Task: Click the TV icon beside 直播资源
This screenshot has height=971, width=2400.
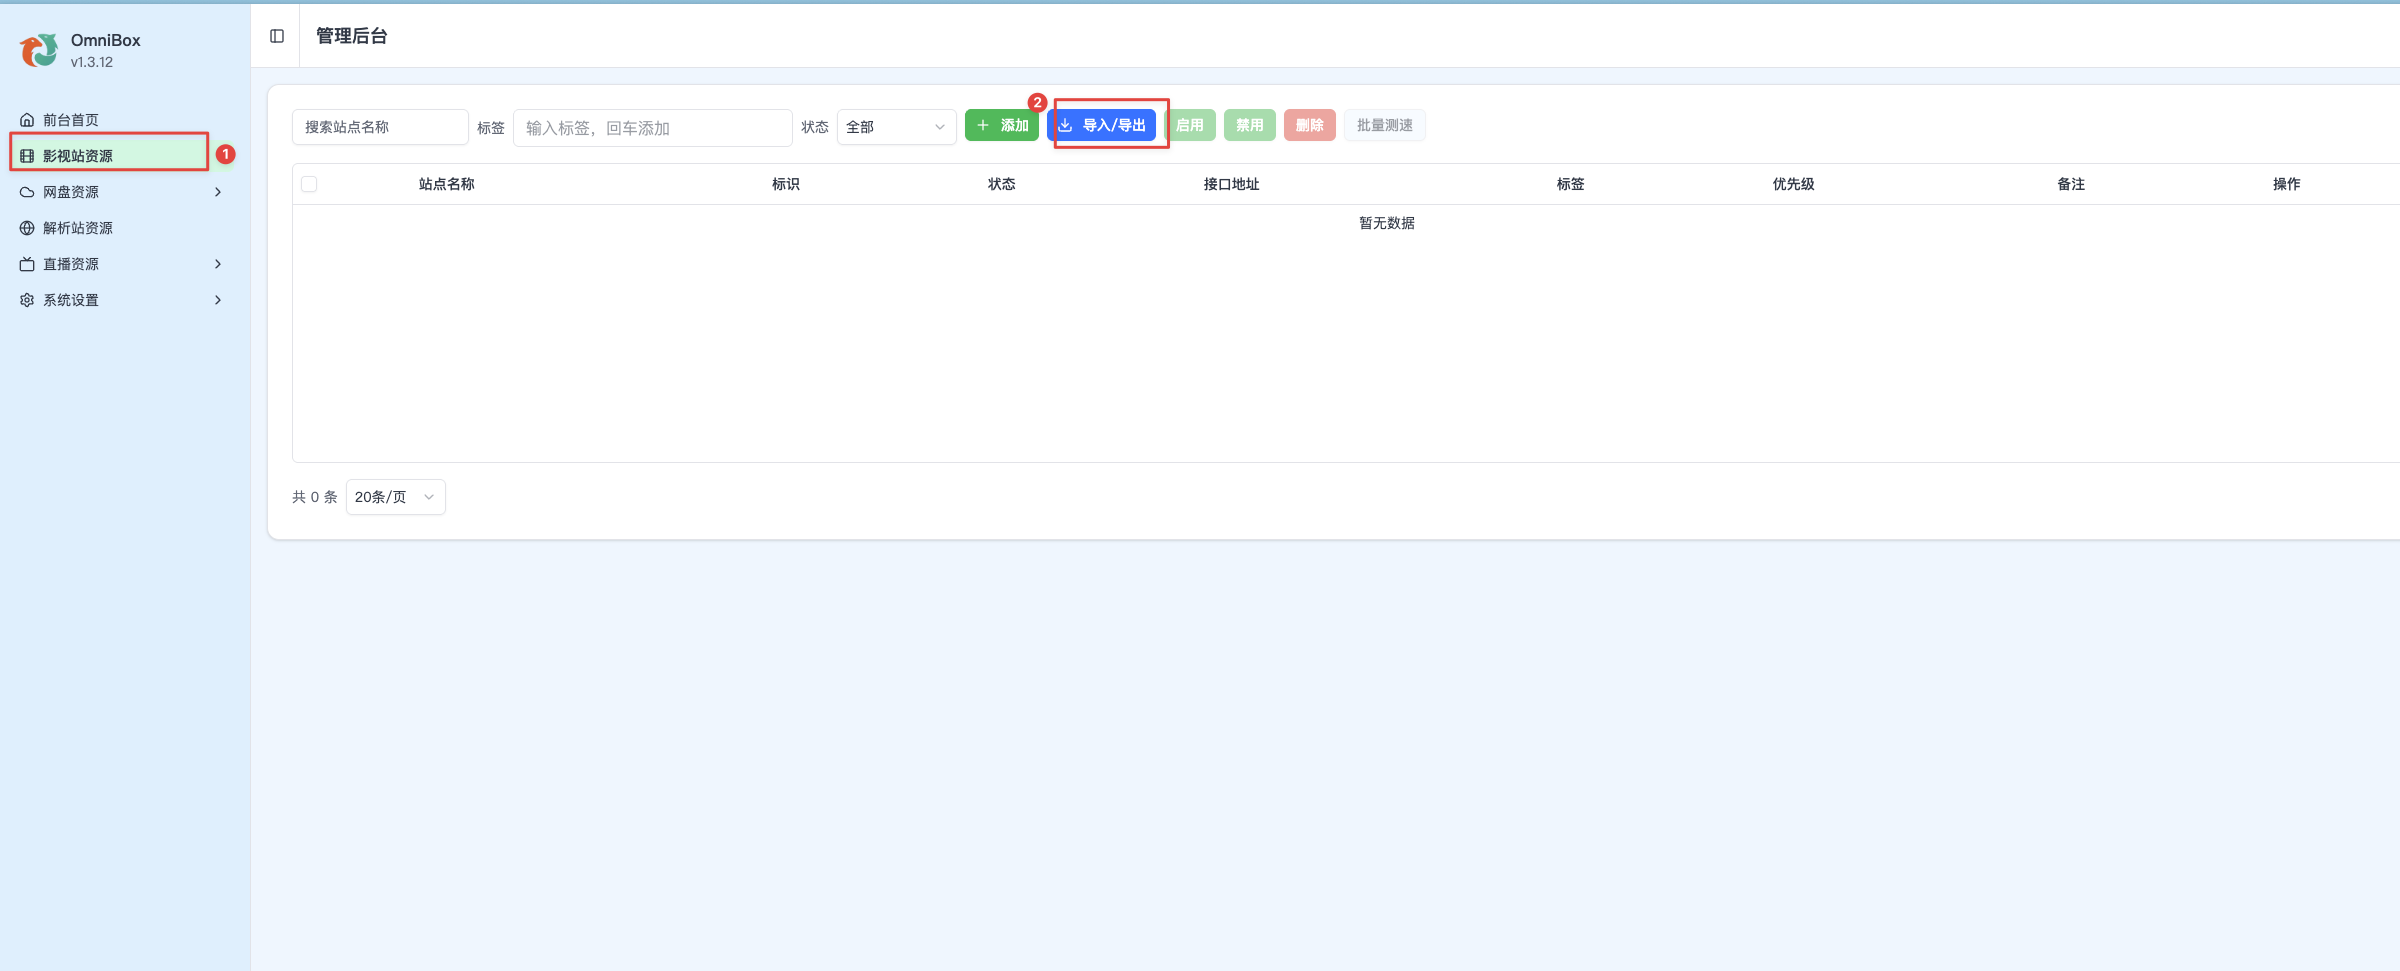Action: pos(27,264)
